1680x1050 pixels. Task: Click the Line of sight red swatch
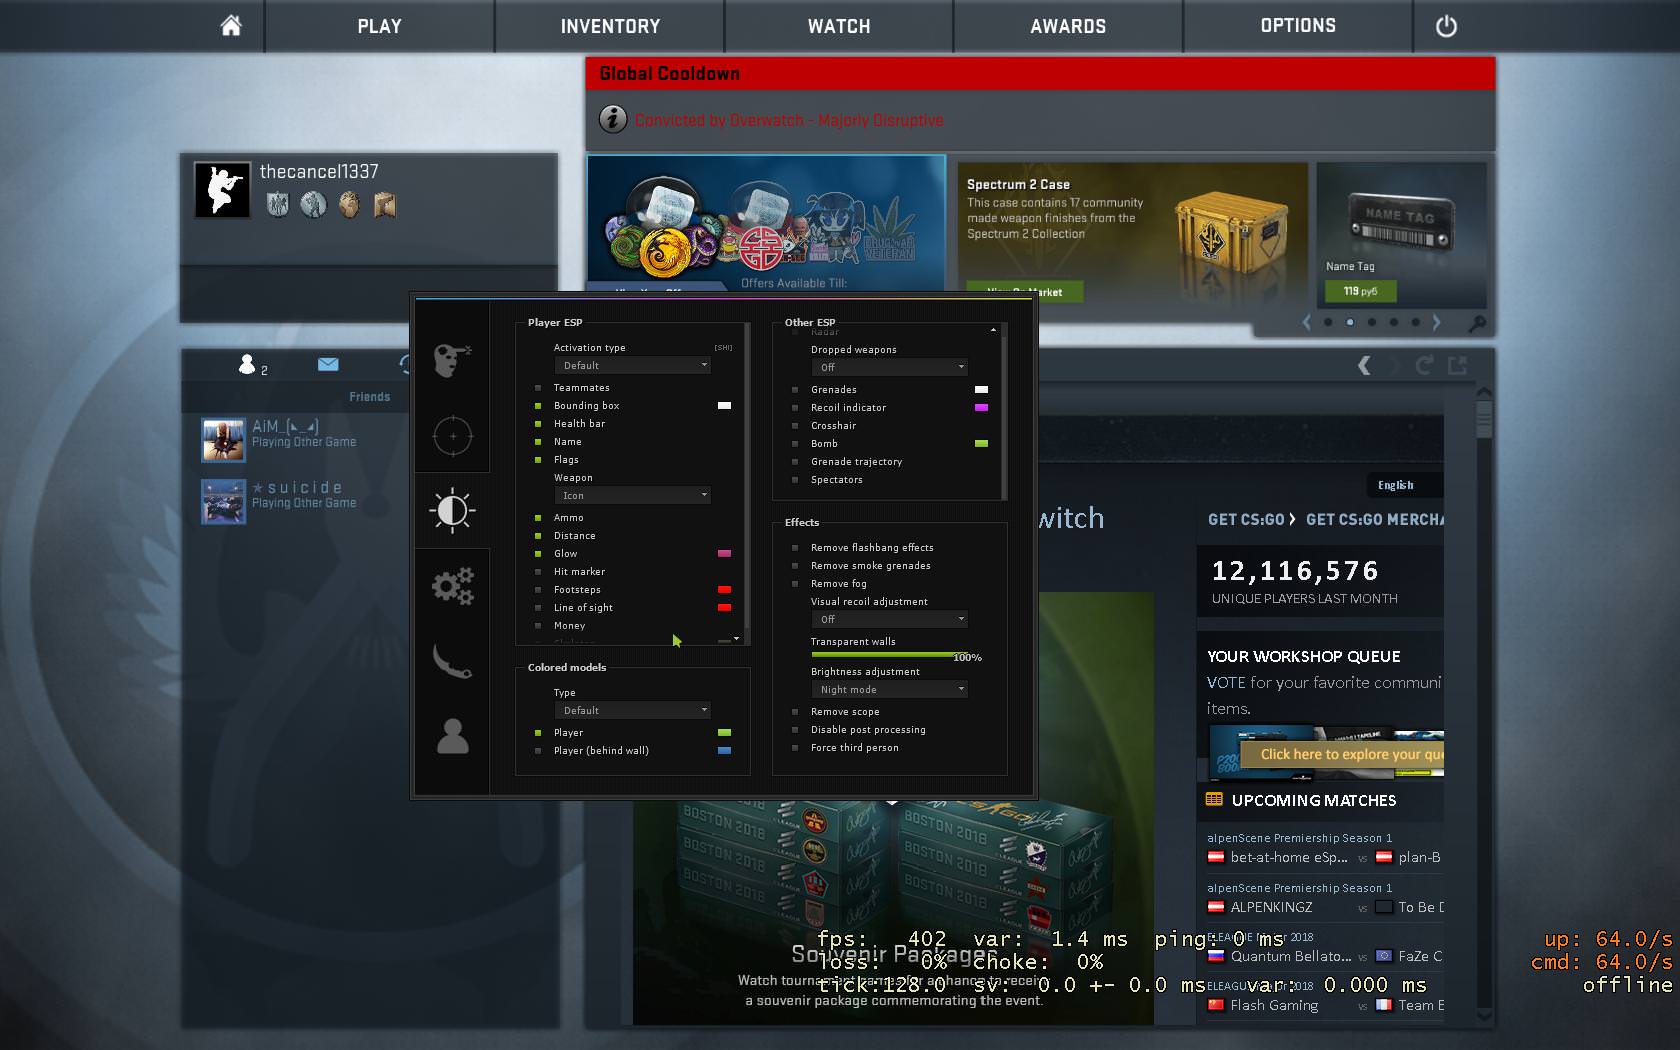(x=724, y=608)
